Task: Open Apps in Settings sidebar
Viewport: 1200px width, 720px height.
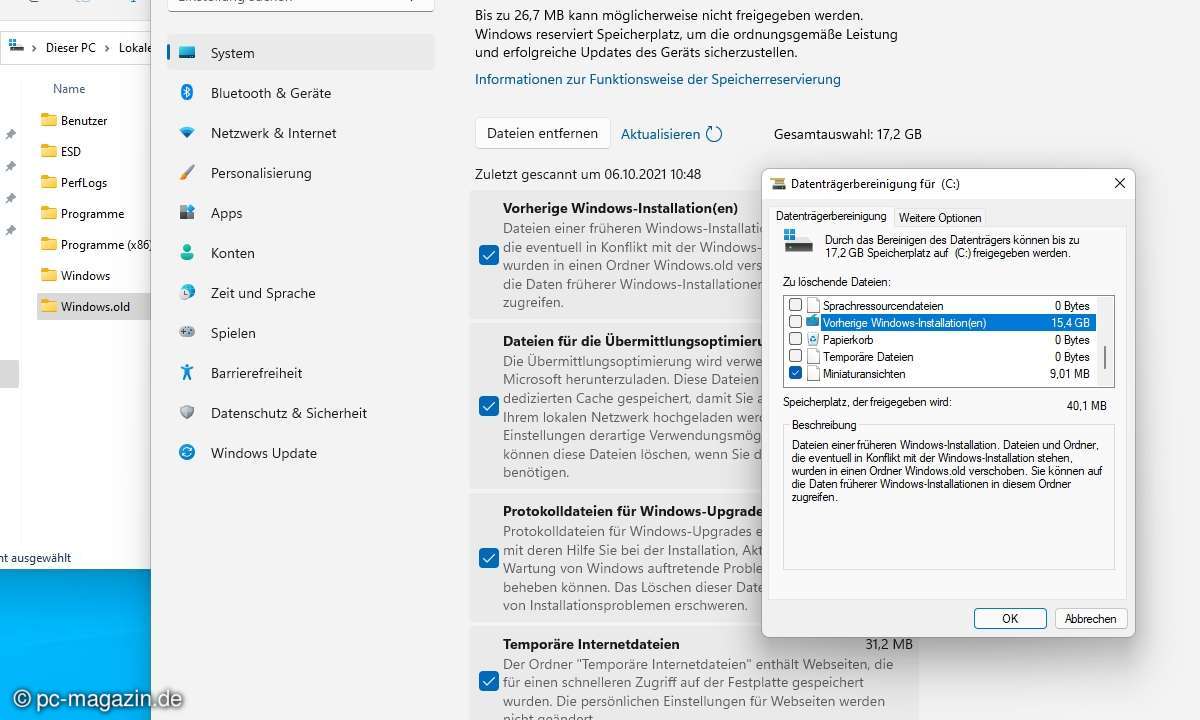Action: (x=301, y=213)
